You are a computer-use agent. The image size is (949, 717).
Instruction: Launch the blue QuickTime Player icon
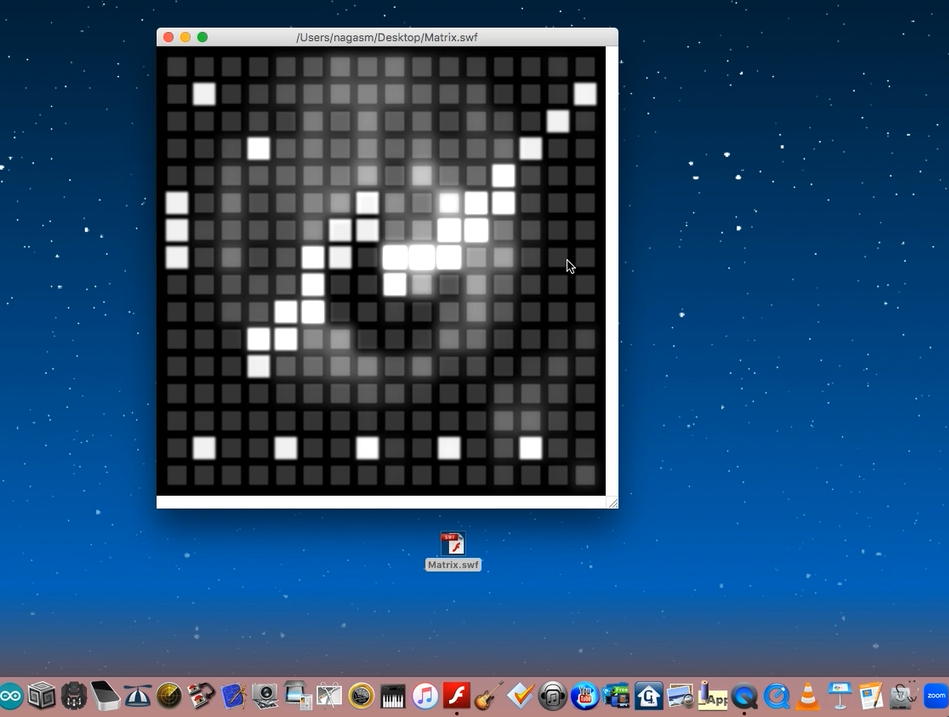(x=776, y=696)
